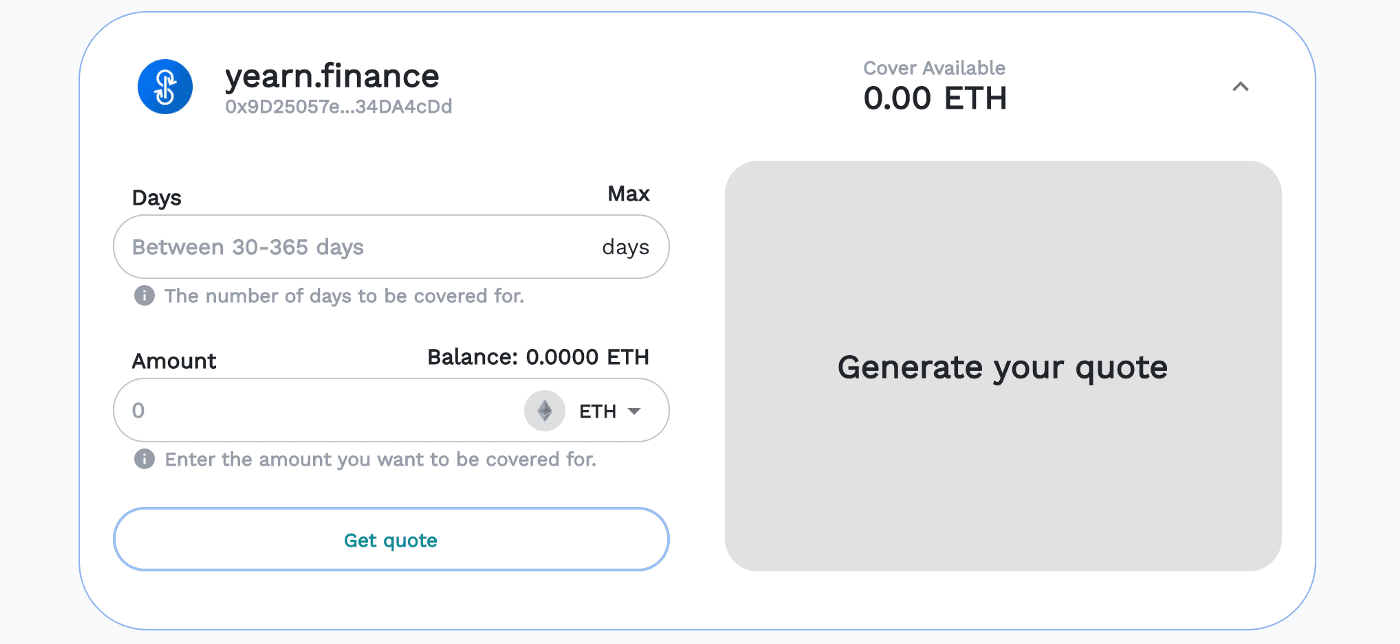
Task: Click the Ethereum coin icon in Amount field
Action: pos(545,410)
